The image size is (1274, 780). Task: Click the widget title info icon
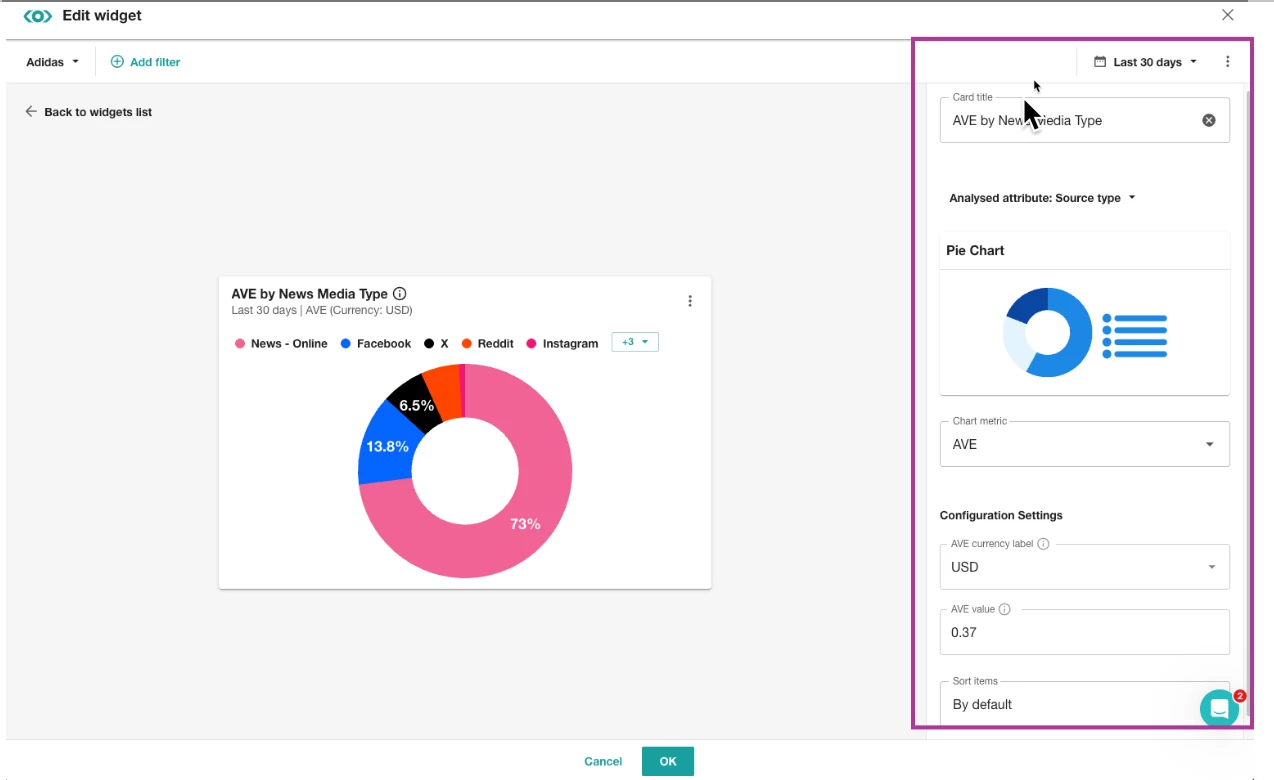click(x=400, y=294)
